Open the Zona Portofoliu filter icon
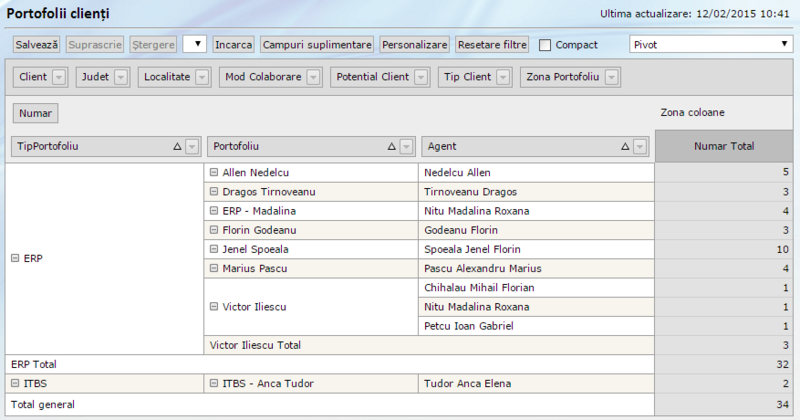Image resolution: width=800 pixels, height=420 pixels. click(611, 77)
